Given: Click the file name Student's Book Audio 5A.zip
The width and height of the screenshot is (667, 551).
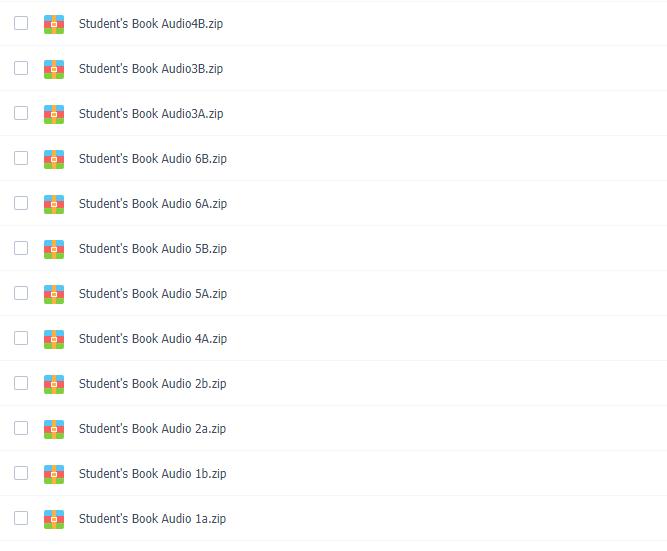Looking at the screenshot, I should coord(153,294).
